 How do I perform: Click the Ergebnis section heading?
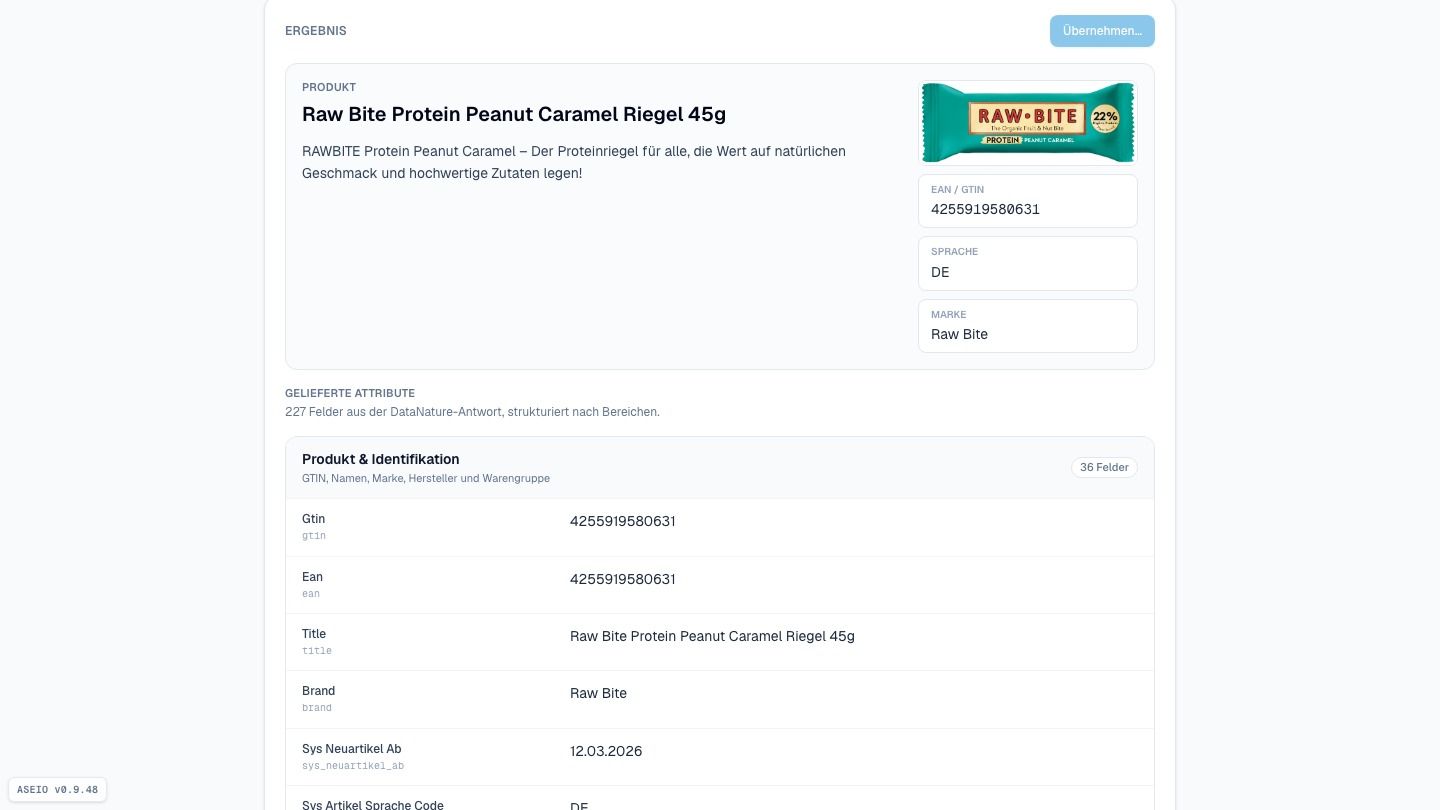[316, 31]
